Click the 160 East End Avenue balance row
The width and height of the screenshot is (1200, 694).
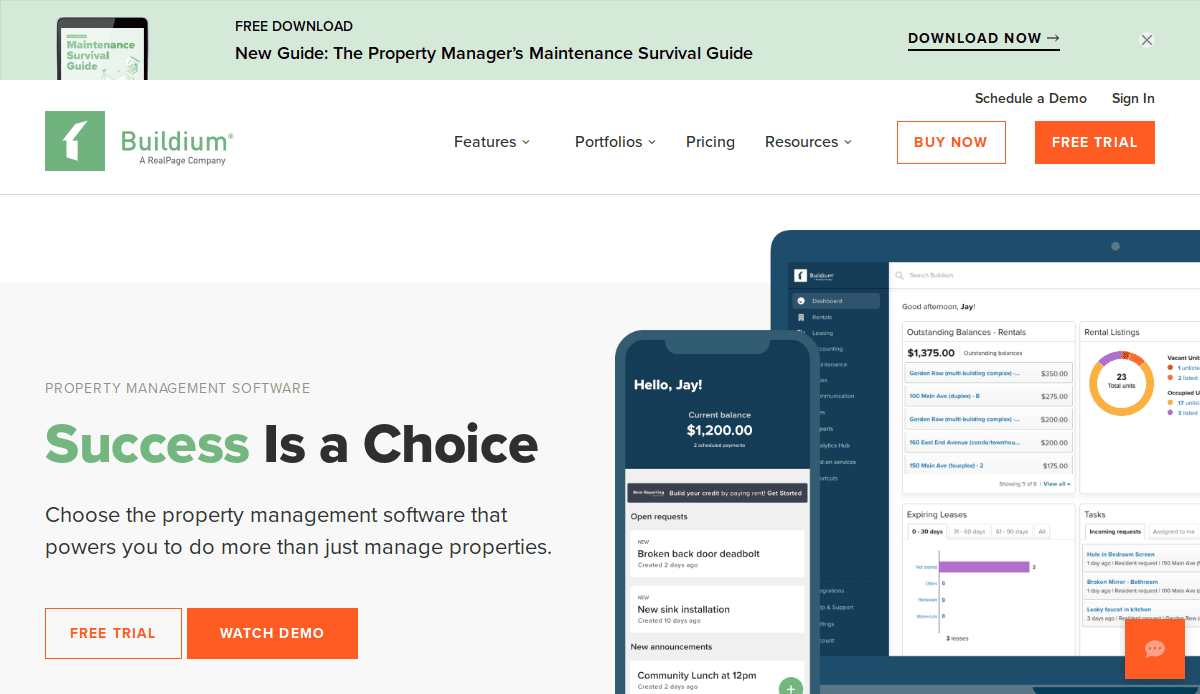tap(988, 442)
